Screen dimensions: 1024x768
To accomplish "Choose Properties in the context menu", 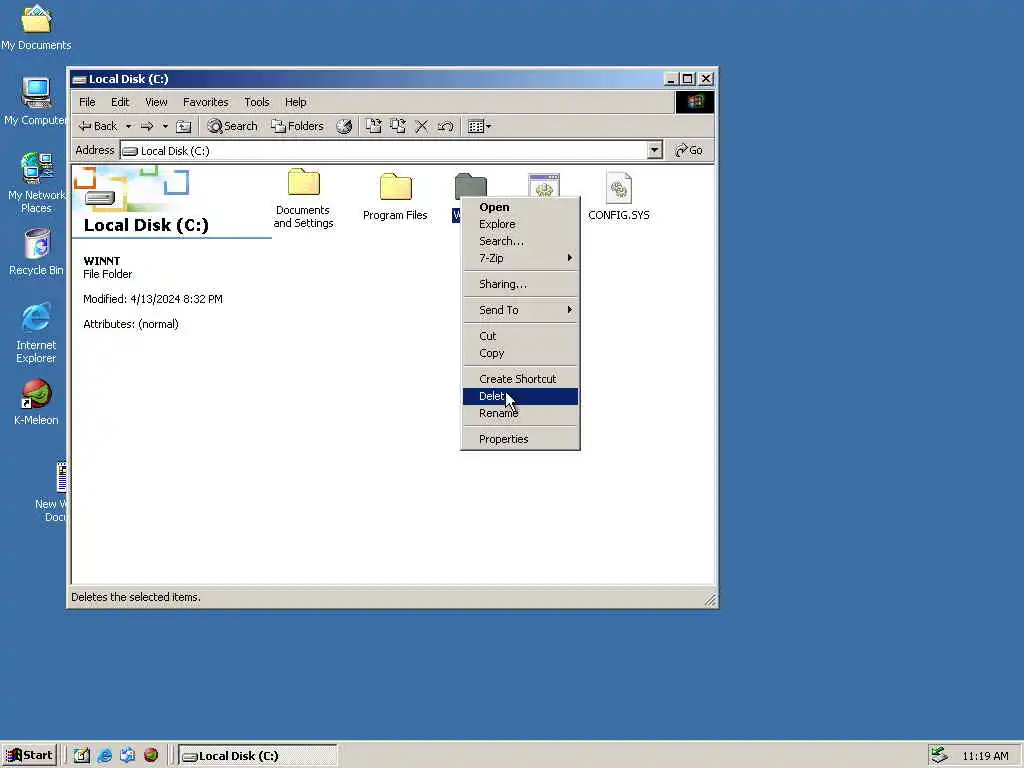I will click(x=520, y=439).
